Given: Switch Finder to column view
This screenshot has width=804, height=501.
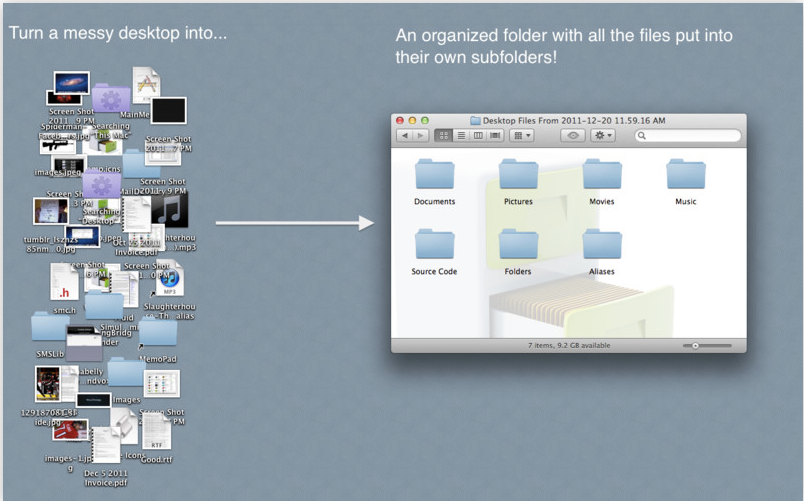Looking at the screenshot, I should click(478, 135).
